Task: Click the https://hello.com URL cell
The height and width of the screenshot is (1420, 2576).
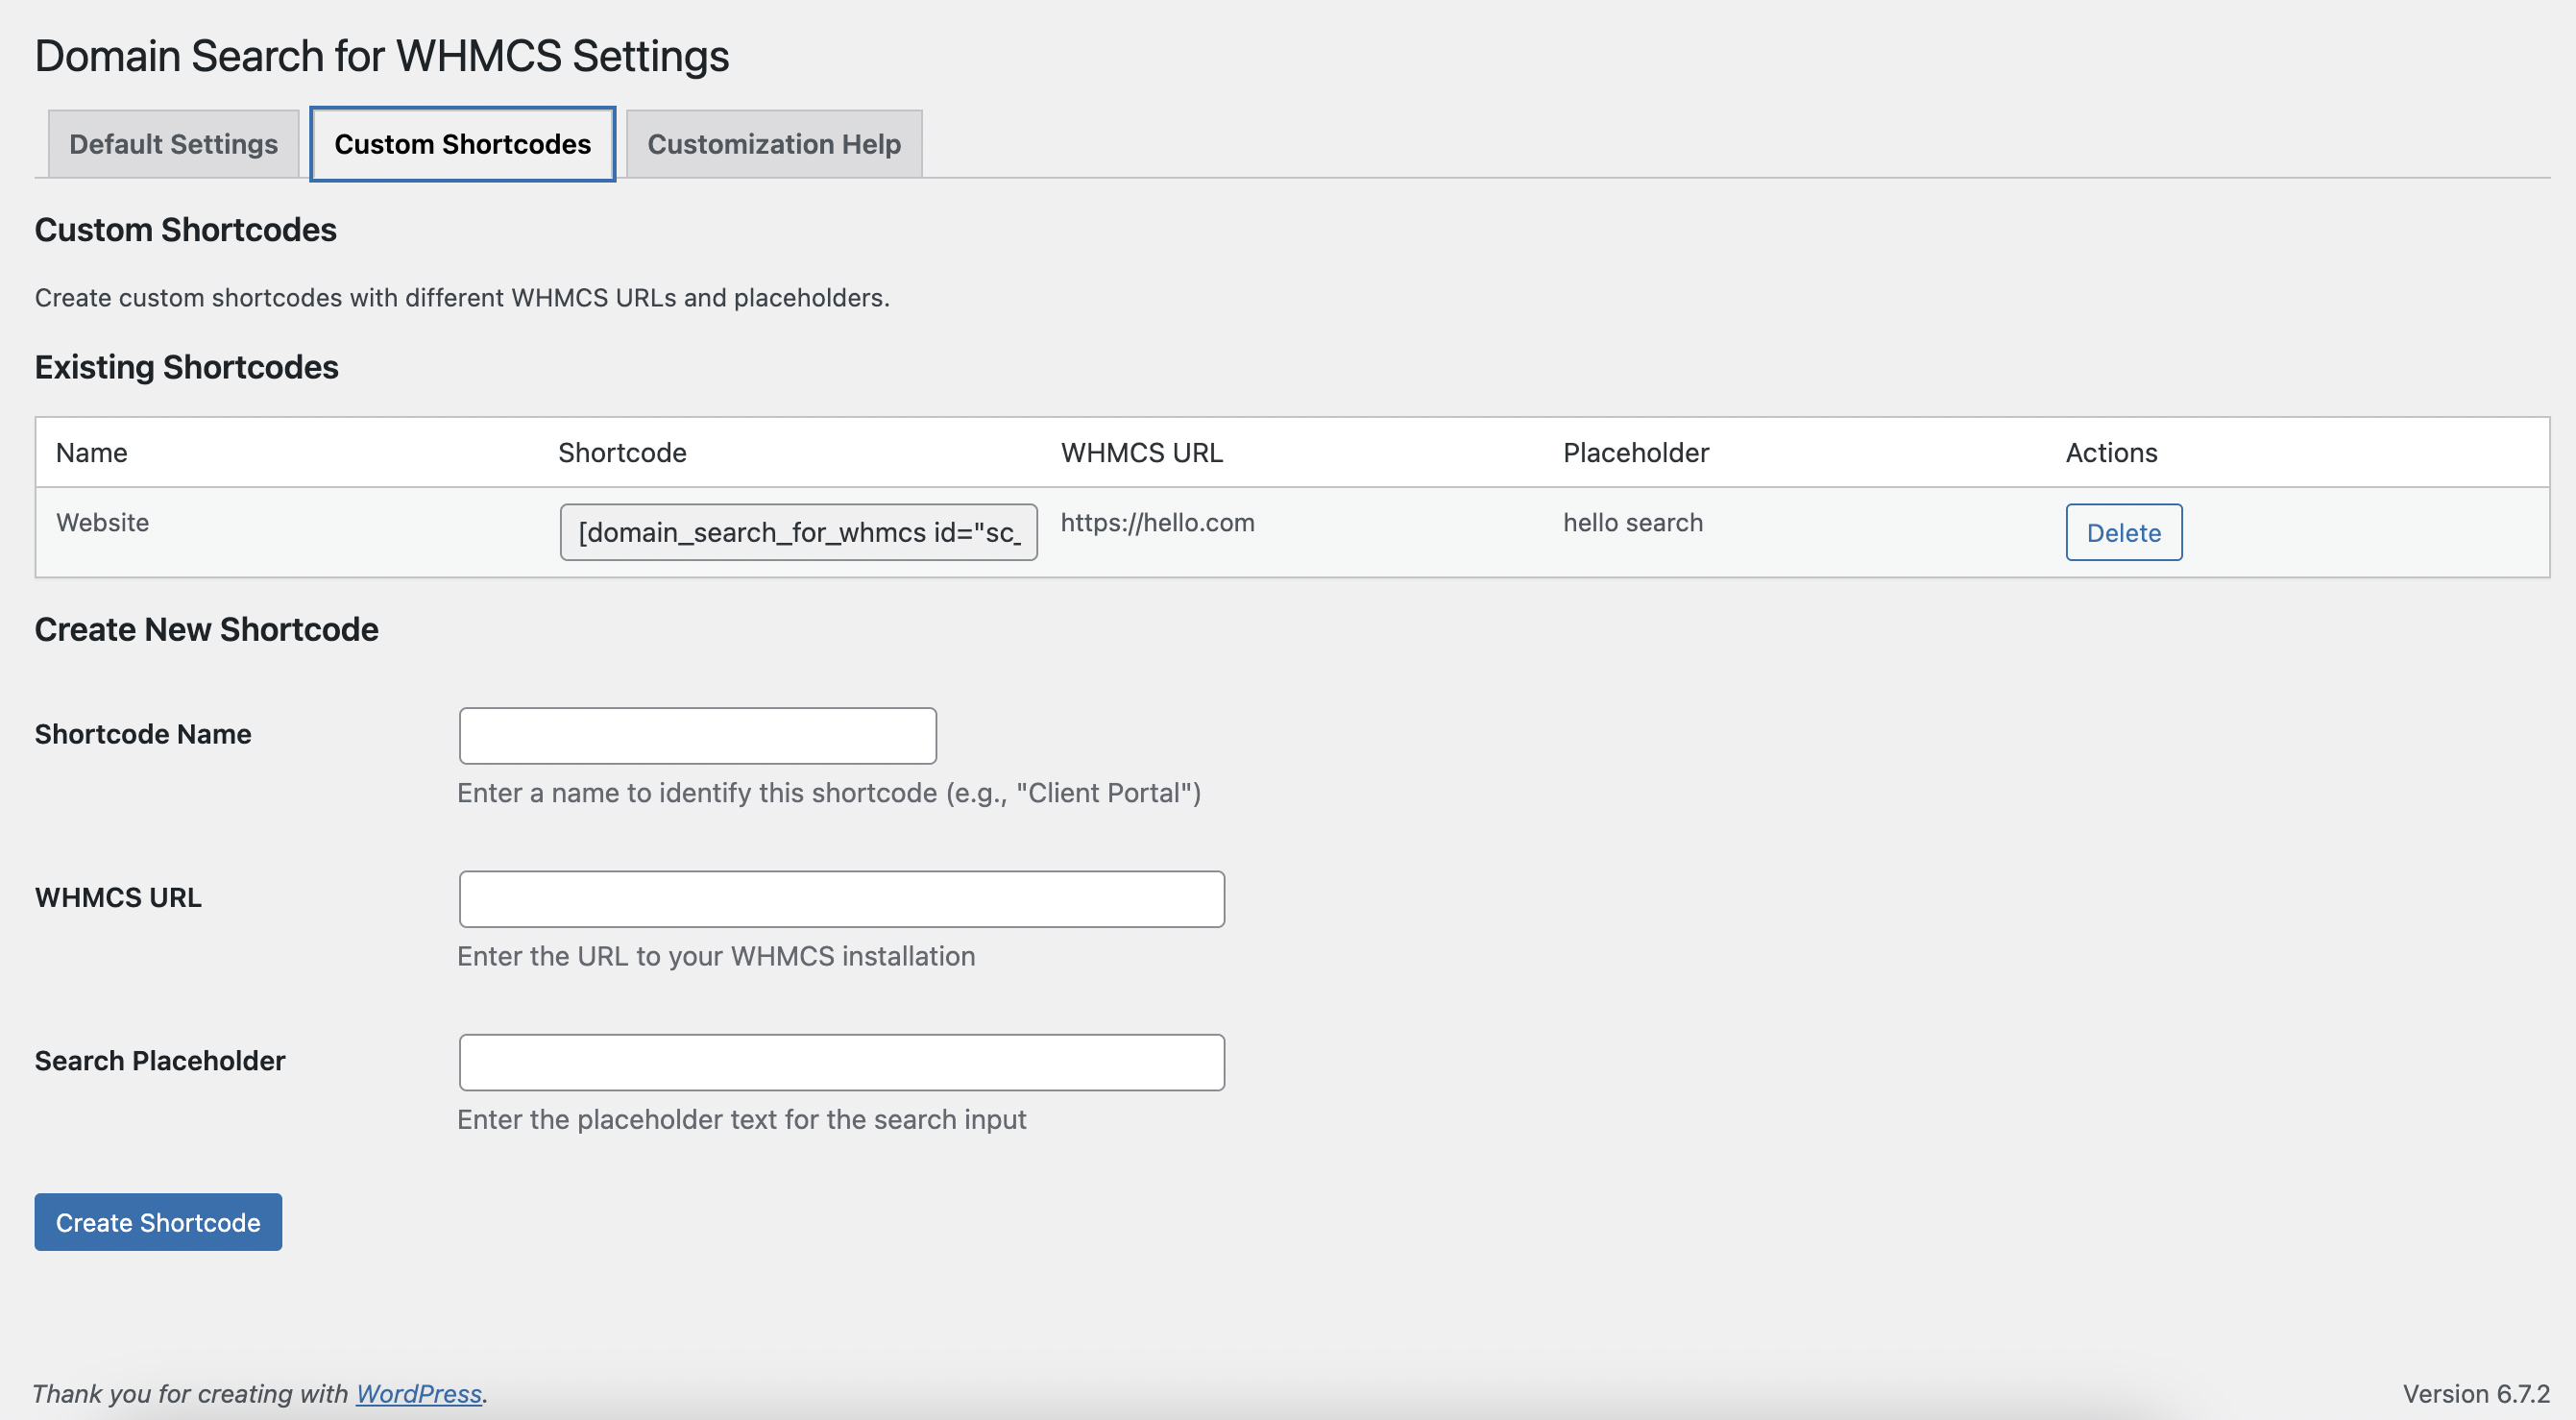Action: coord(1157,522)
